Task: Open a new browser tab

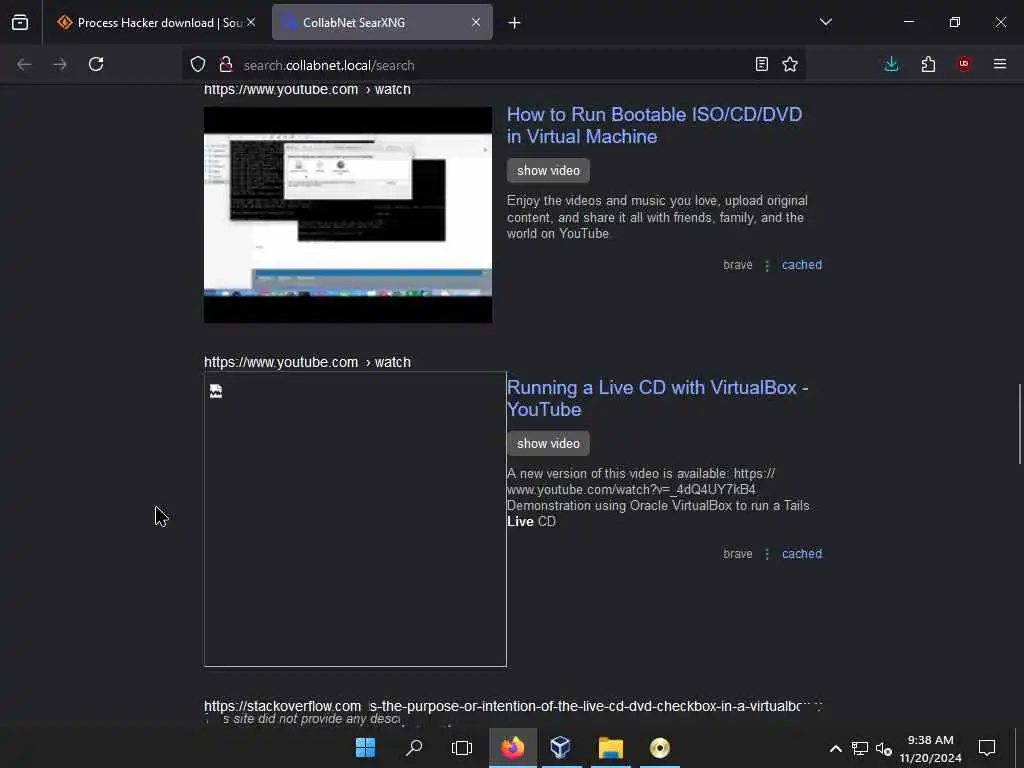Action: [x=515, y=23]
